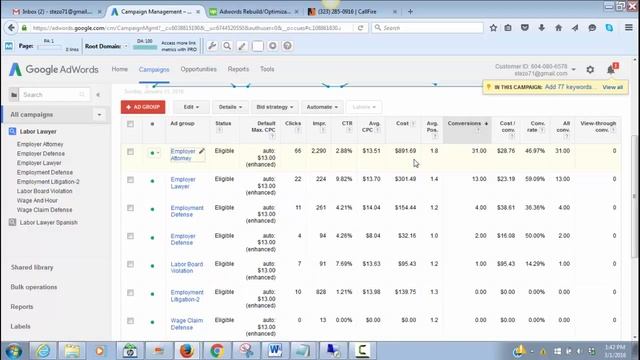Viewport: 640px width, 360px height.
Task: Select Labor Lawyer Spanish campaign in sidebar
Action: (x=49, y=222)
